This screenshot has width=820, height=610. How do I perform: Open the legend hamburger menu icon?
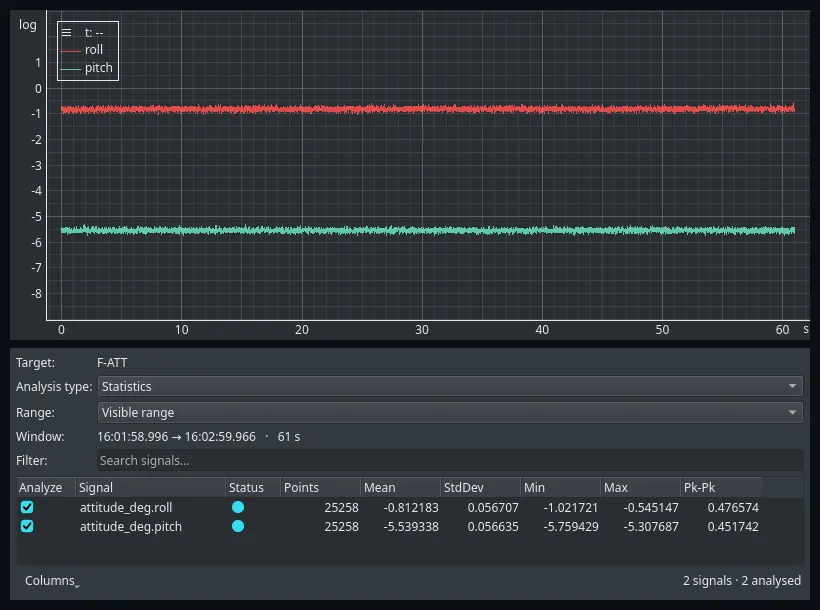[66, 32]
